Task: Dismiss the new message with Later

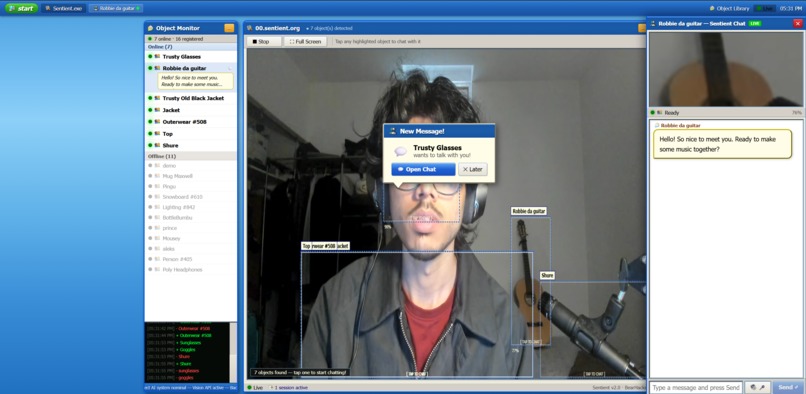Action: (473, 169)
